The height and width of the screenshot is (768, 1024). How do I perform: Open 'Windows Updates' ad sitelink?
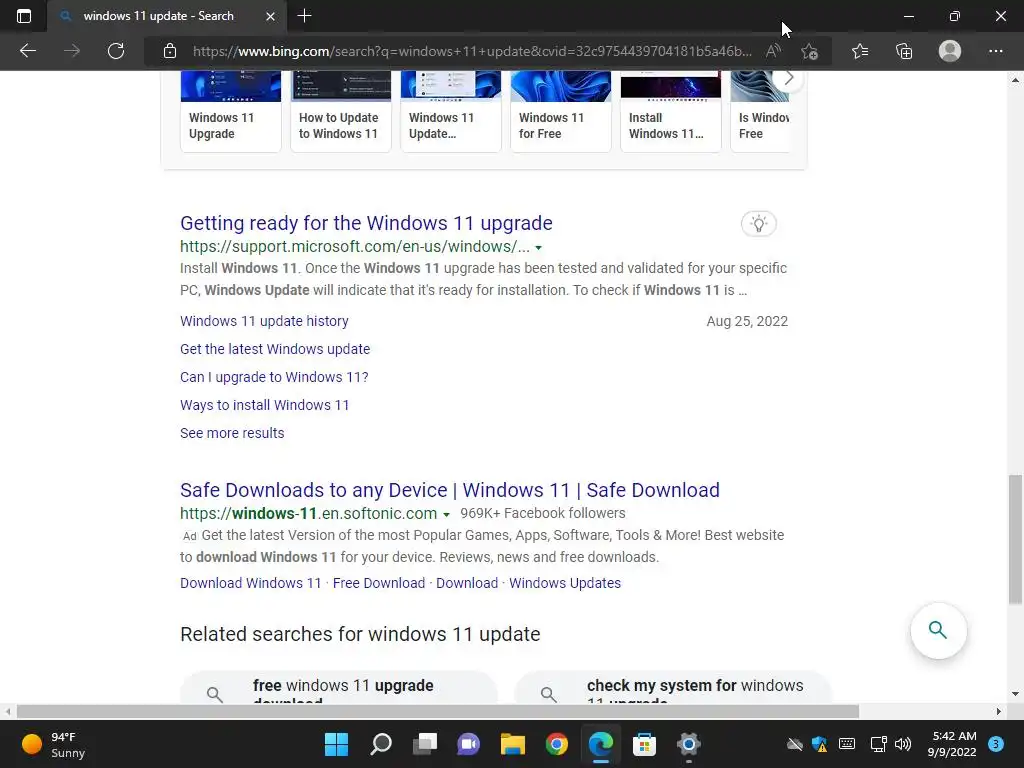coord(565,583)
